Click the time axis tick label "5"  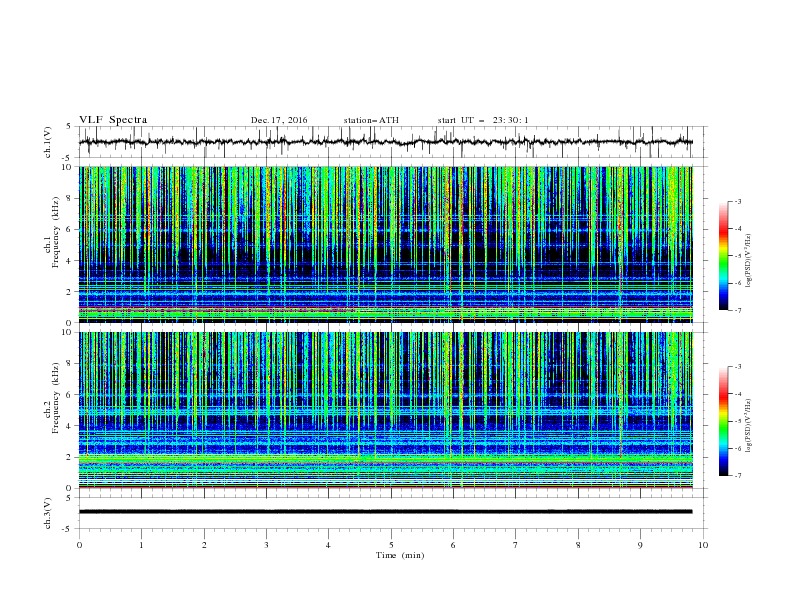pos(391,545)
